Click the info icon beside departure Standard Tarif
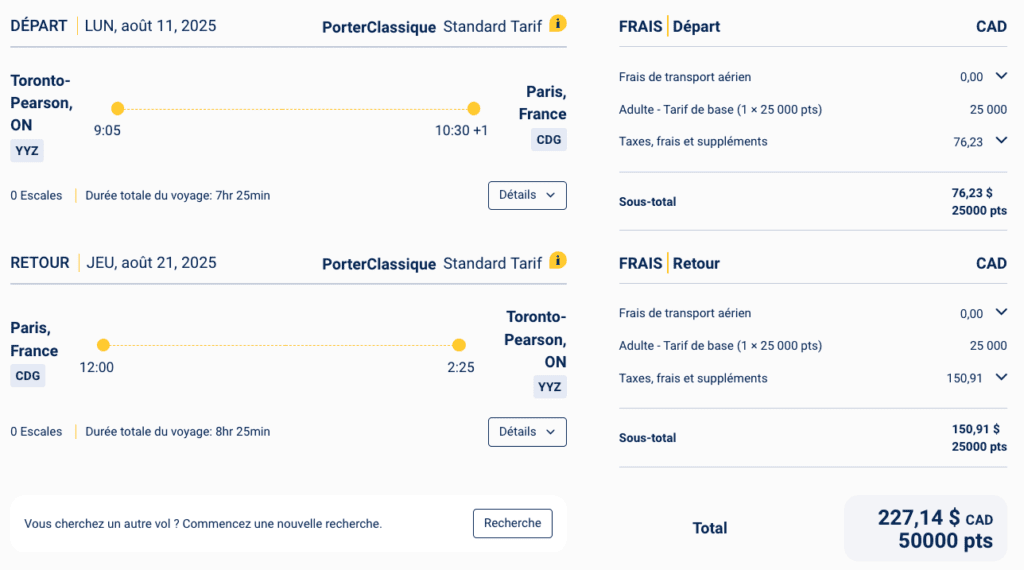Viewport: 1024px width, 570px height. tap(558, 23)
